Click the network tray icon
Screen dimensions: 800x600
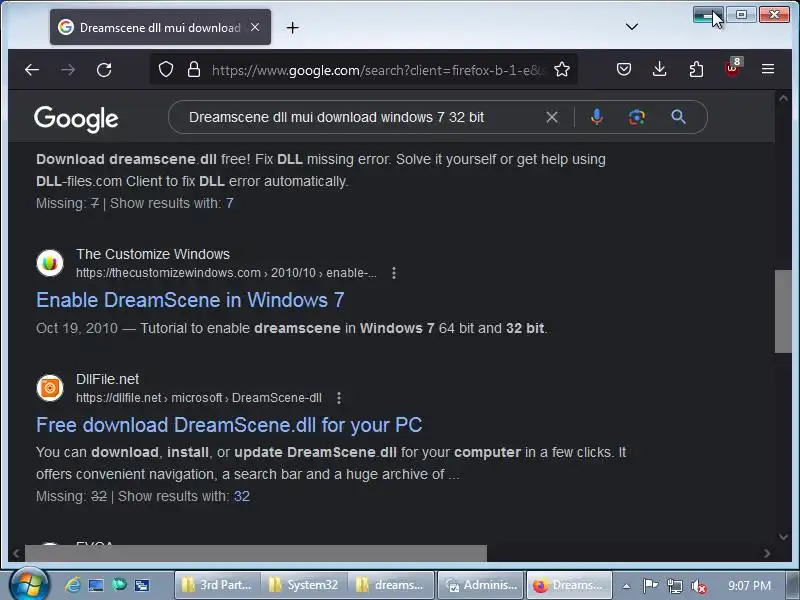pyautogui.click(x=674, y=586)
